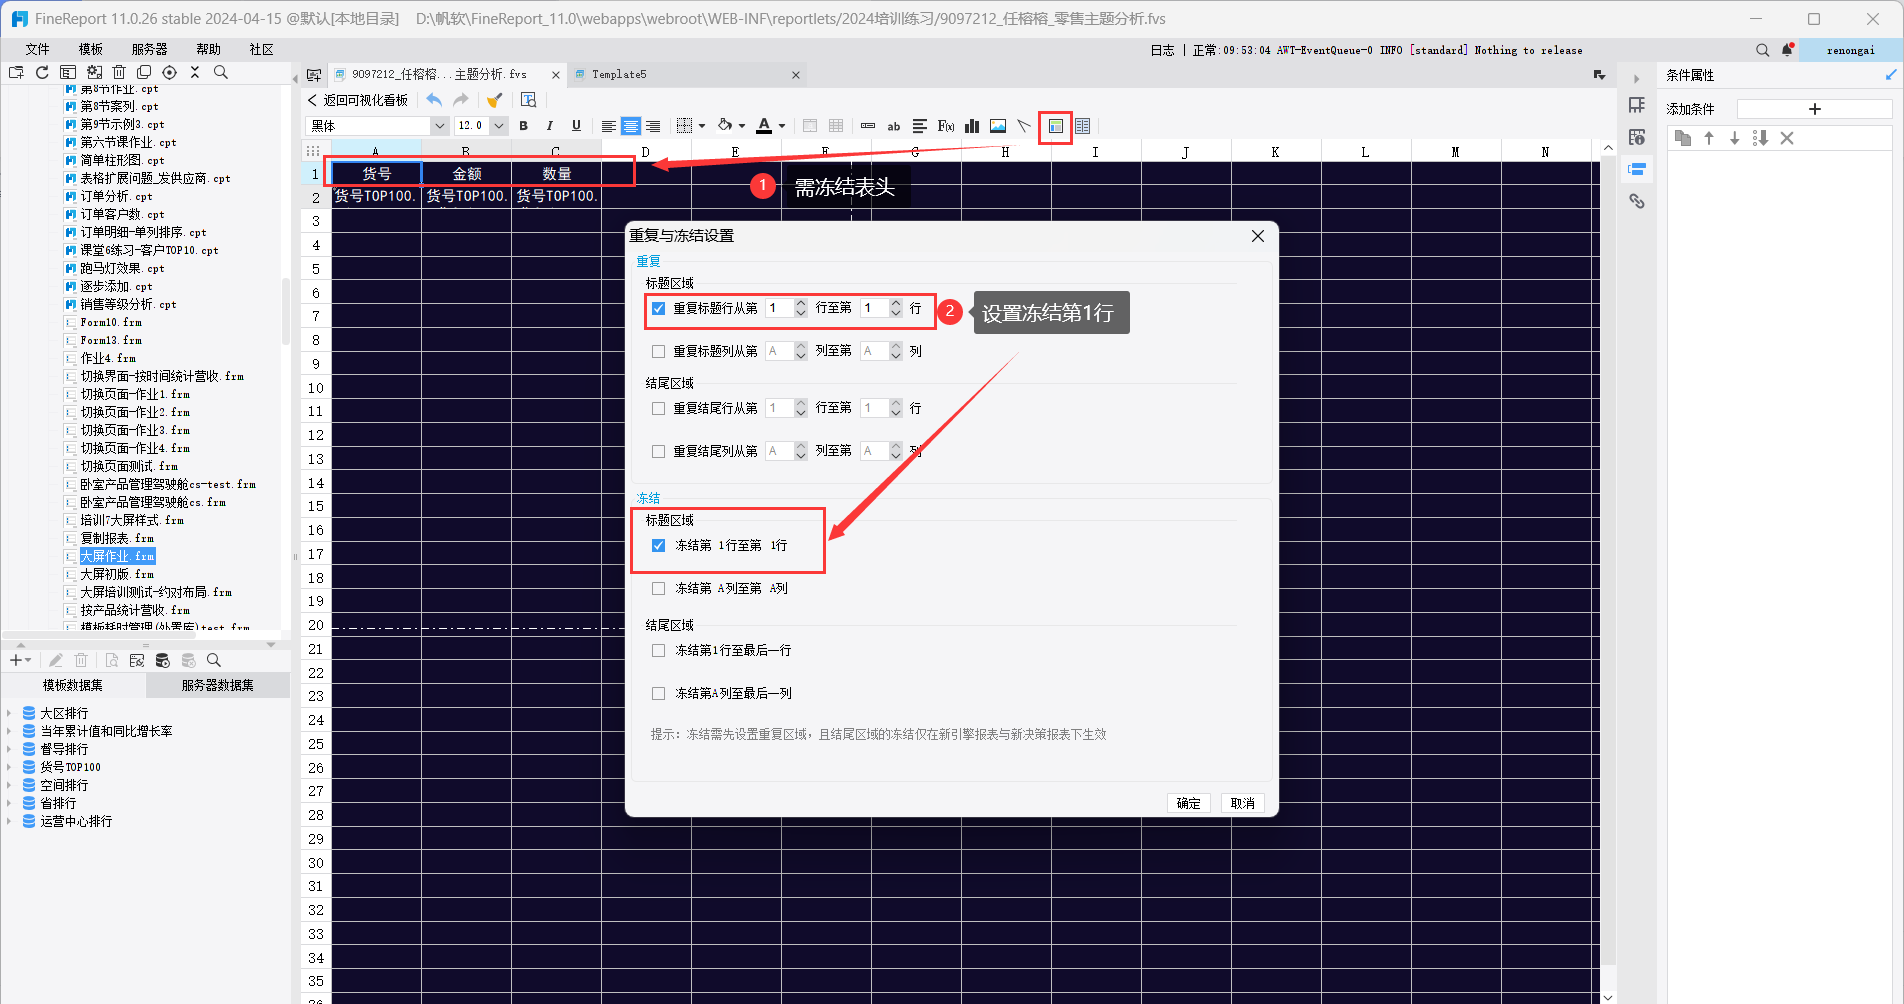Viewport: 1904px width, 1004px height.
Task: Click the new folder icon in file panel
Action: (16, 72)
